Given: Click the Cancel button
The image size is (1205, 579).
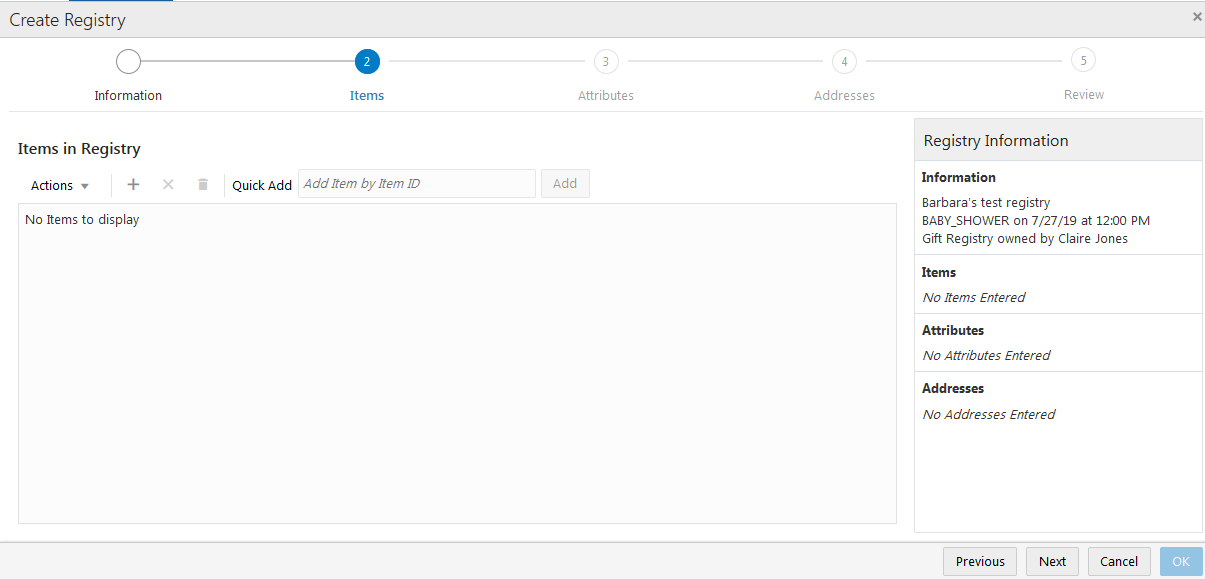Looking at the screenshot, I should click(1119, 561).
